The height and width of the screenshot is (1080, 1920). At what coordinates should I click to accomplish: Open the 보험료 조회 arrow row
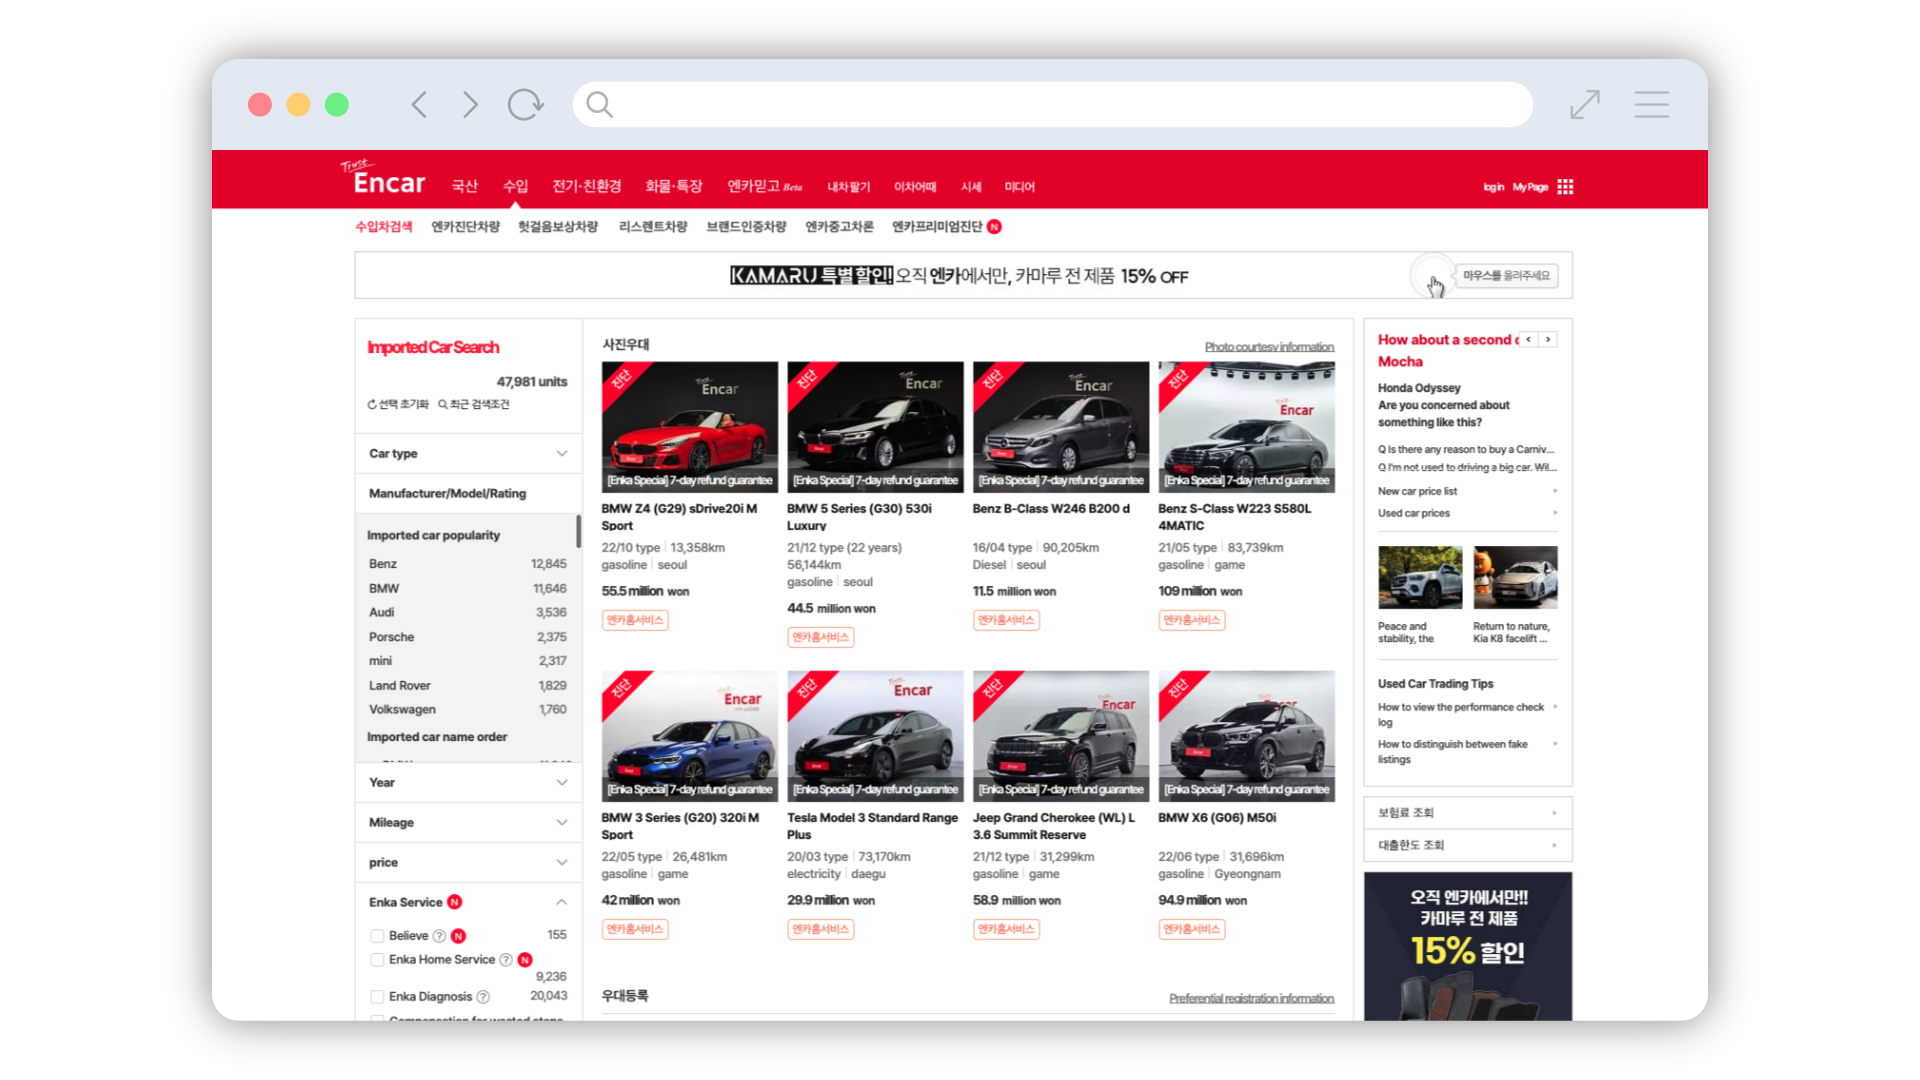pos(1467,813)
